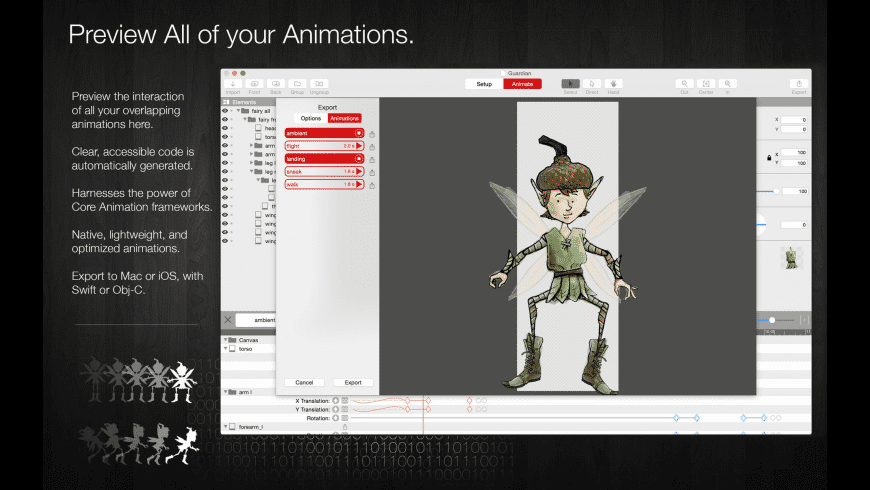Collapse the fairy fr group
The image size is (870, 490).
(x=245, y=119)
